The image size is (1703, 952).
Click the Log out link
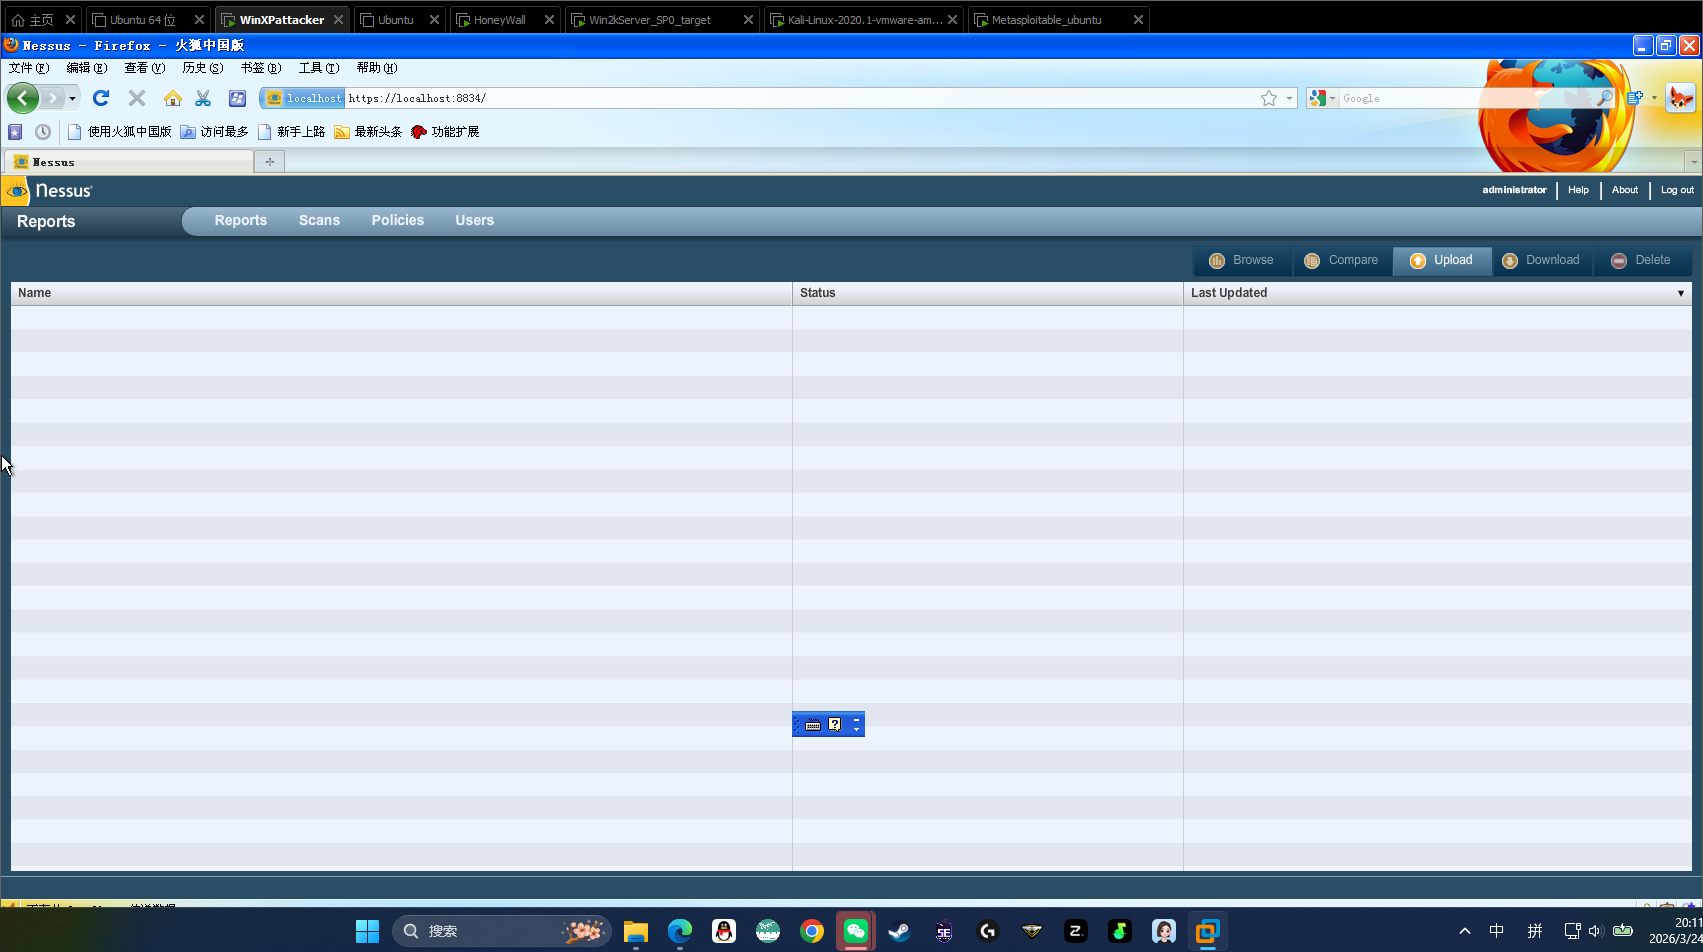pos(1677,190)
